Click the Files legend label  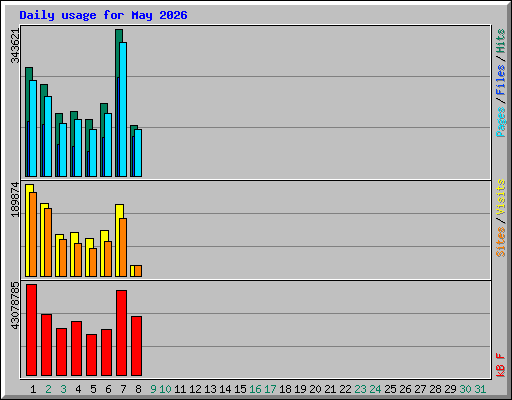point(500,79)
